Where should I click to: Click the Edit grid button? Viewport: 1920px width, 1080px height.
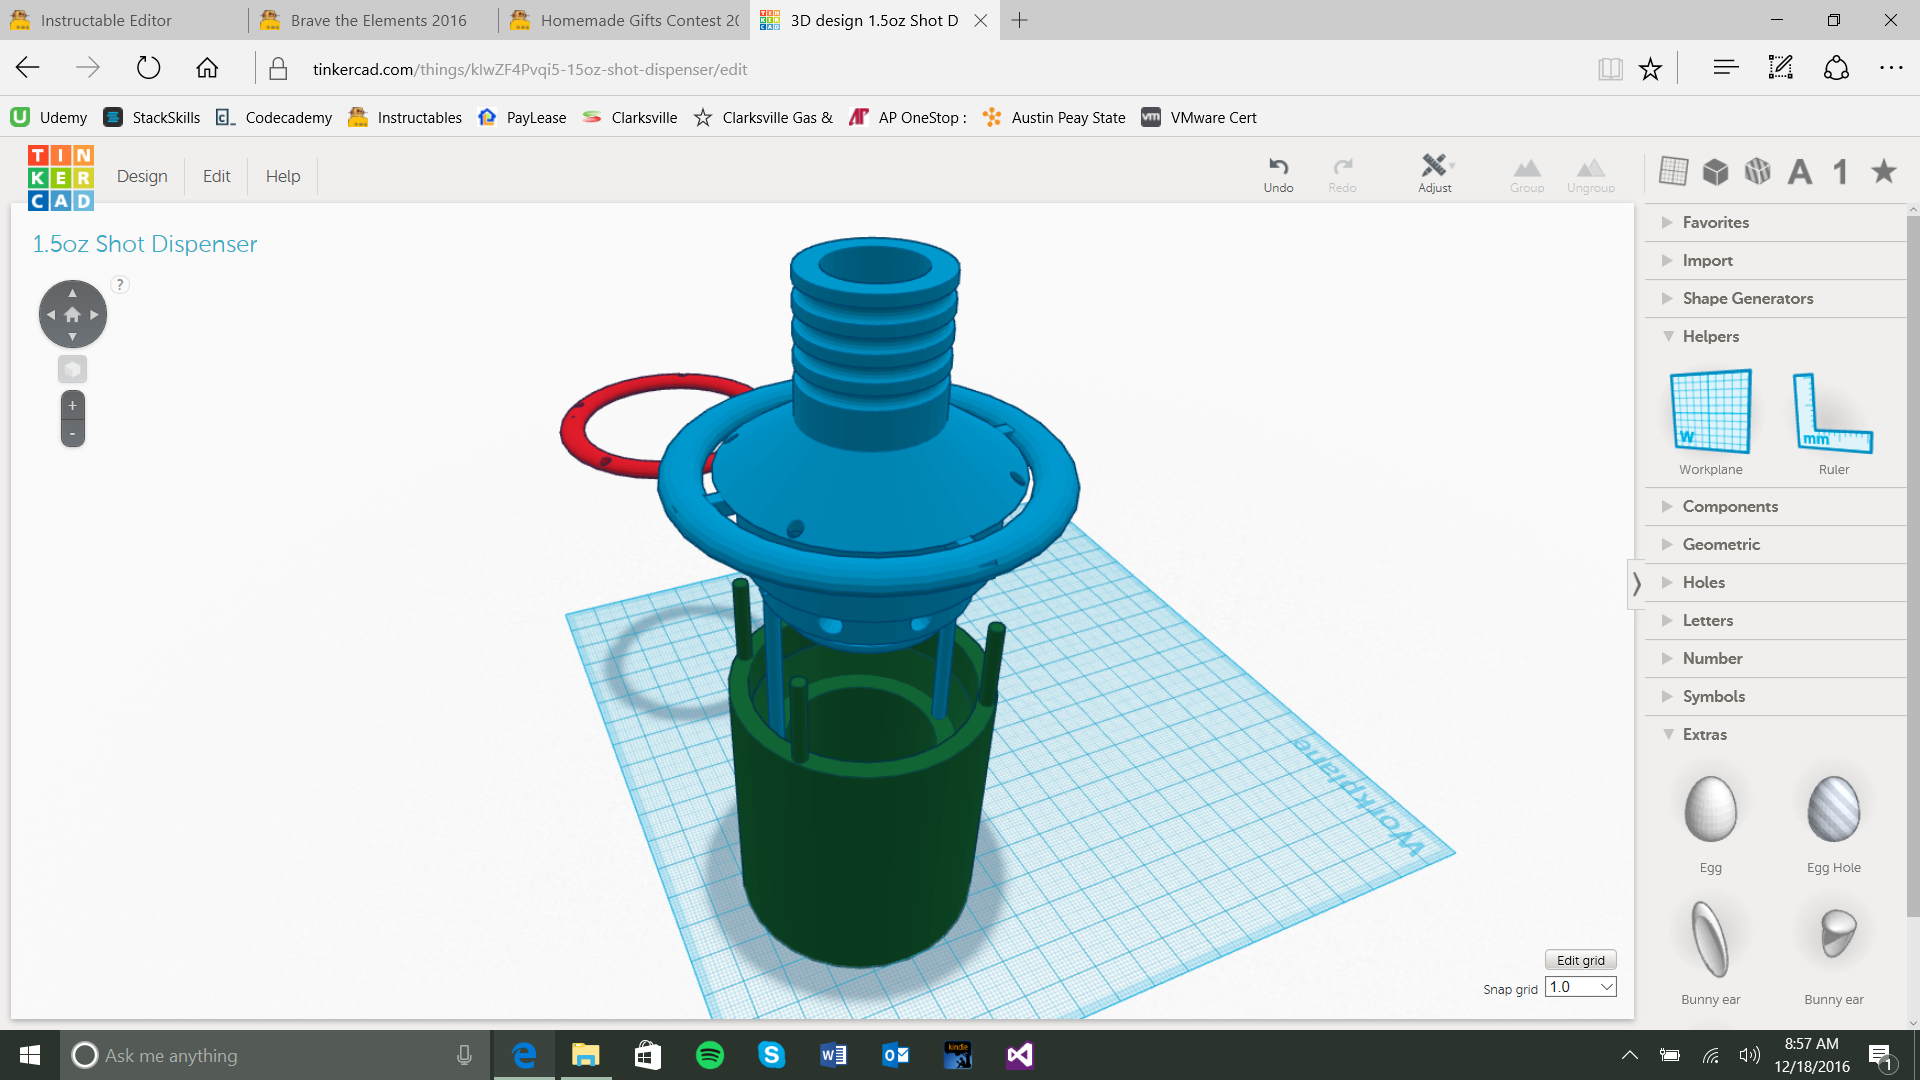(x=1580, y=960)
